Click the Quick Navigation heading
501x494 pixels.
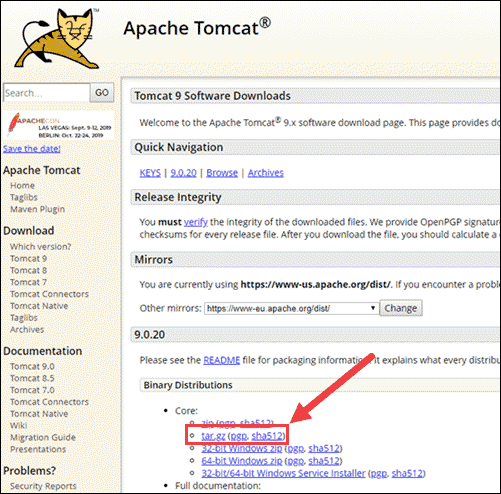point(179,147)
